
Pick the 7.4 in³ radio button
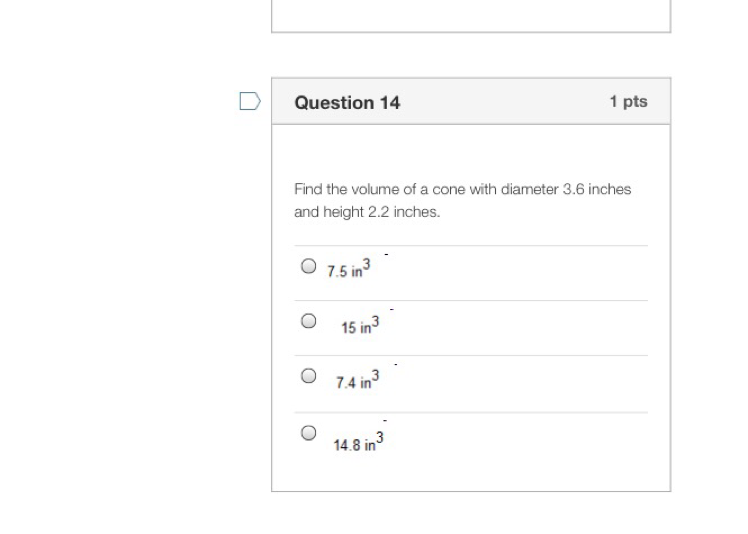click(308, 376)
